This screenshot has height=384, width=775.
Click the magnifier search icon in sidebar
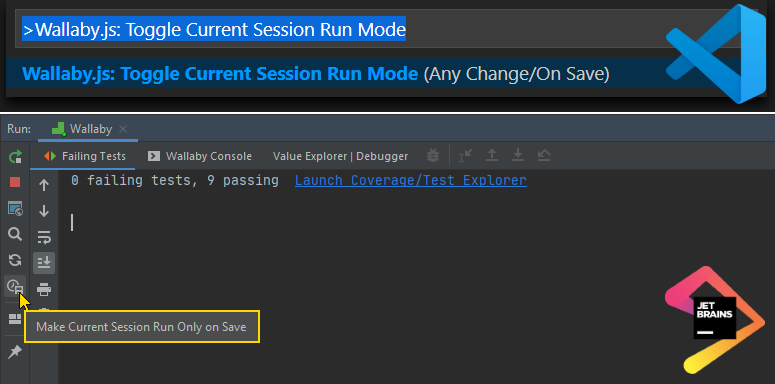point(15,234)
